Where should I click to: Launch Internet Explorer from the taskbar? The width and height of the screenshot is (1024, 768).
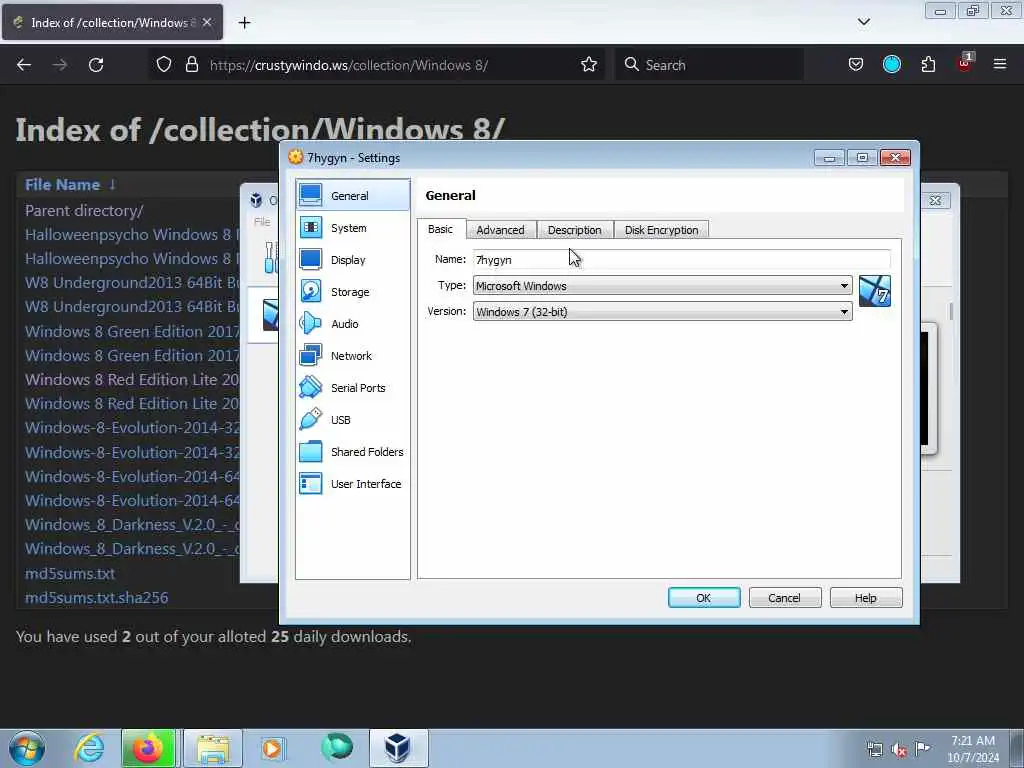click(x=89, y=748)
